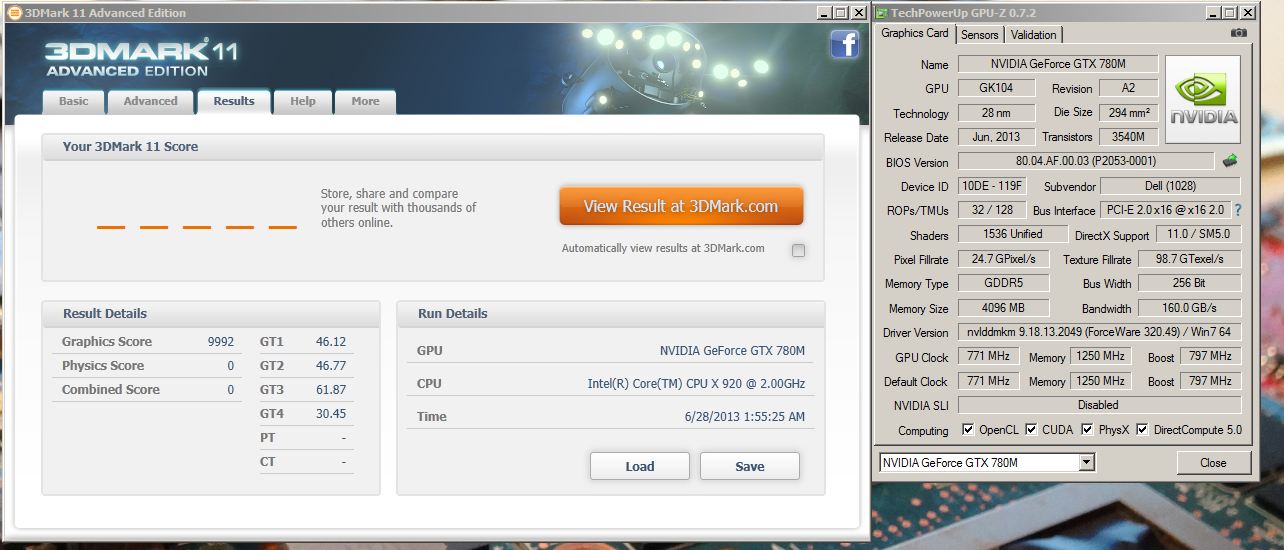Click the 3DMark 11 title bar icon

point(14,13)
